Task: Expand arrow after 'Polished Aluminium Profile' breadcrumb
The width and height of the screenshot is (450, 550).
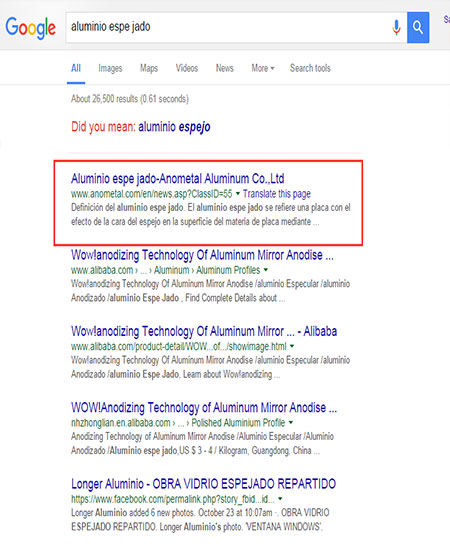Action: (291, 422)
